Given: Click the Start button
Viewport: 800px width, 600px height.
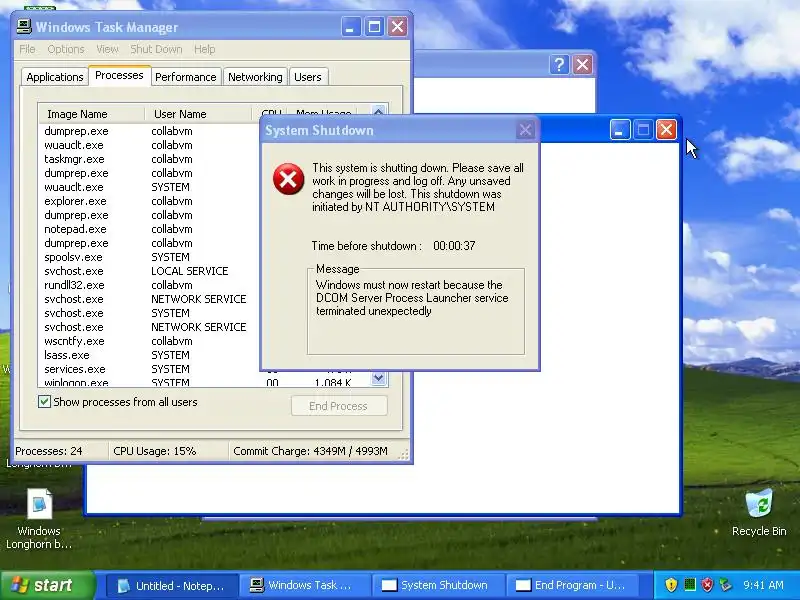Looking at the screenshot, I should click(48, 585).
